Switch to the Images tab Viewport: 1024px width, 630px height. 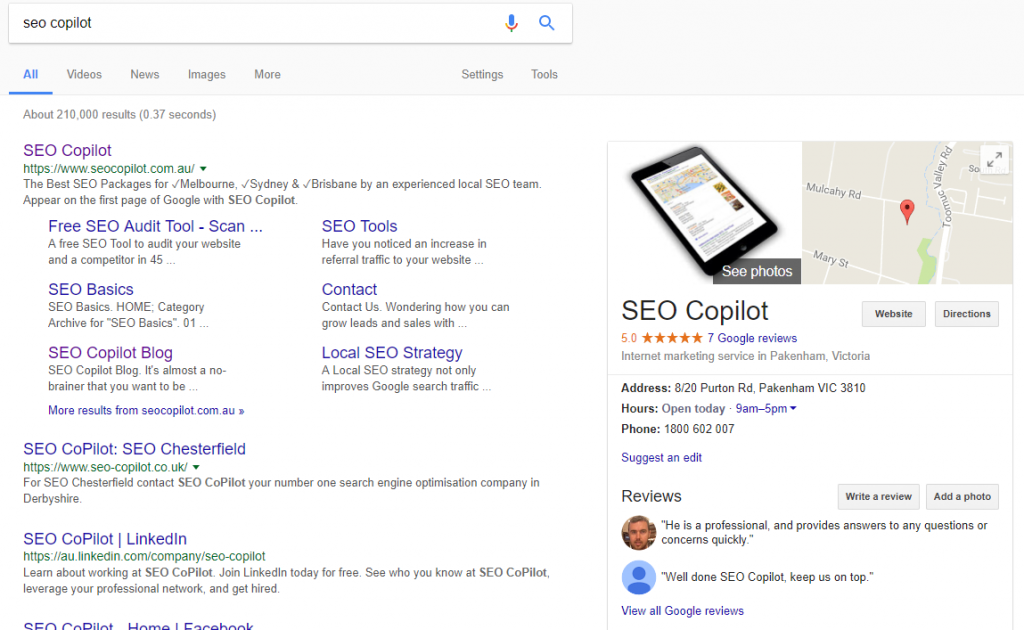[206, 74]
